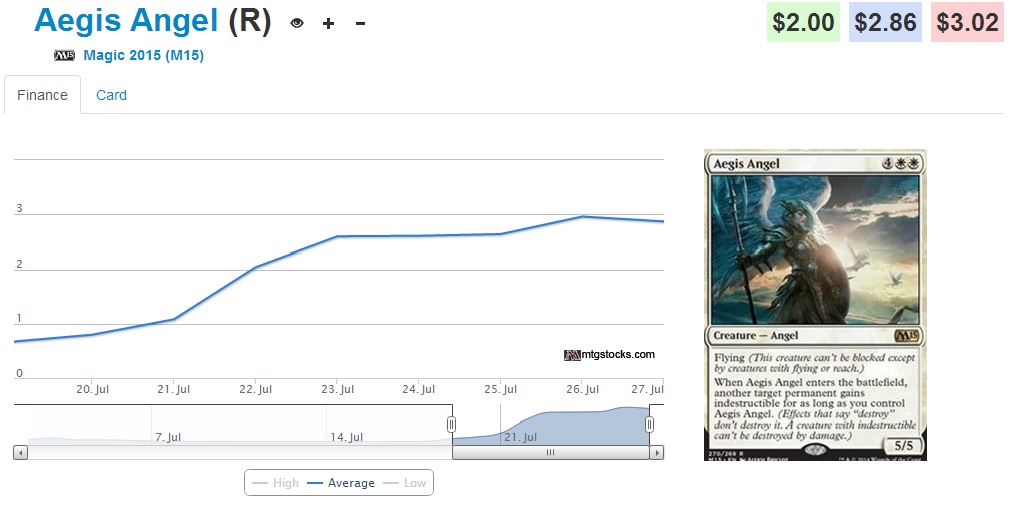Viewport: 1021px width, 511px height.
Task: Click the plus icon next to title
Action: coord(328,23)
